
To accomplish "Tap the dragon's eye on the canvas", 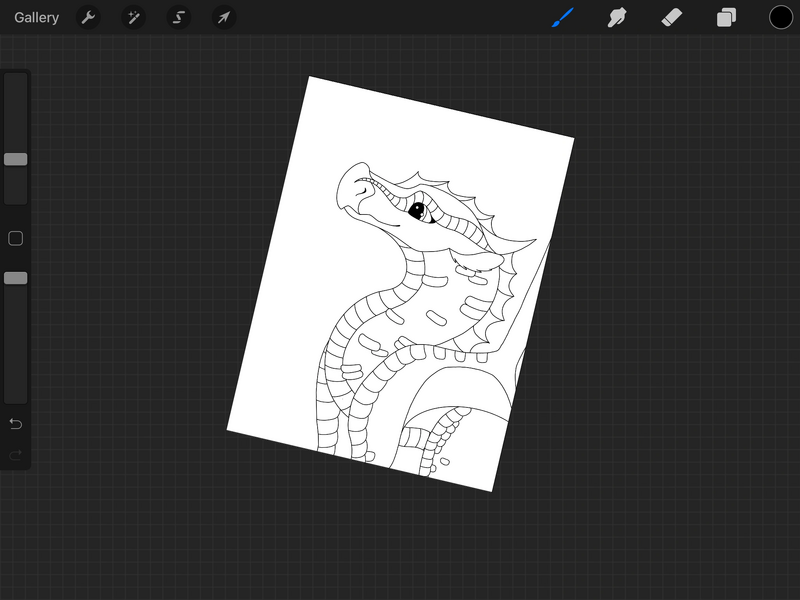I will tap(420, 210).
